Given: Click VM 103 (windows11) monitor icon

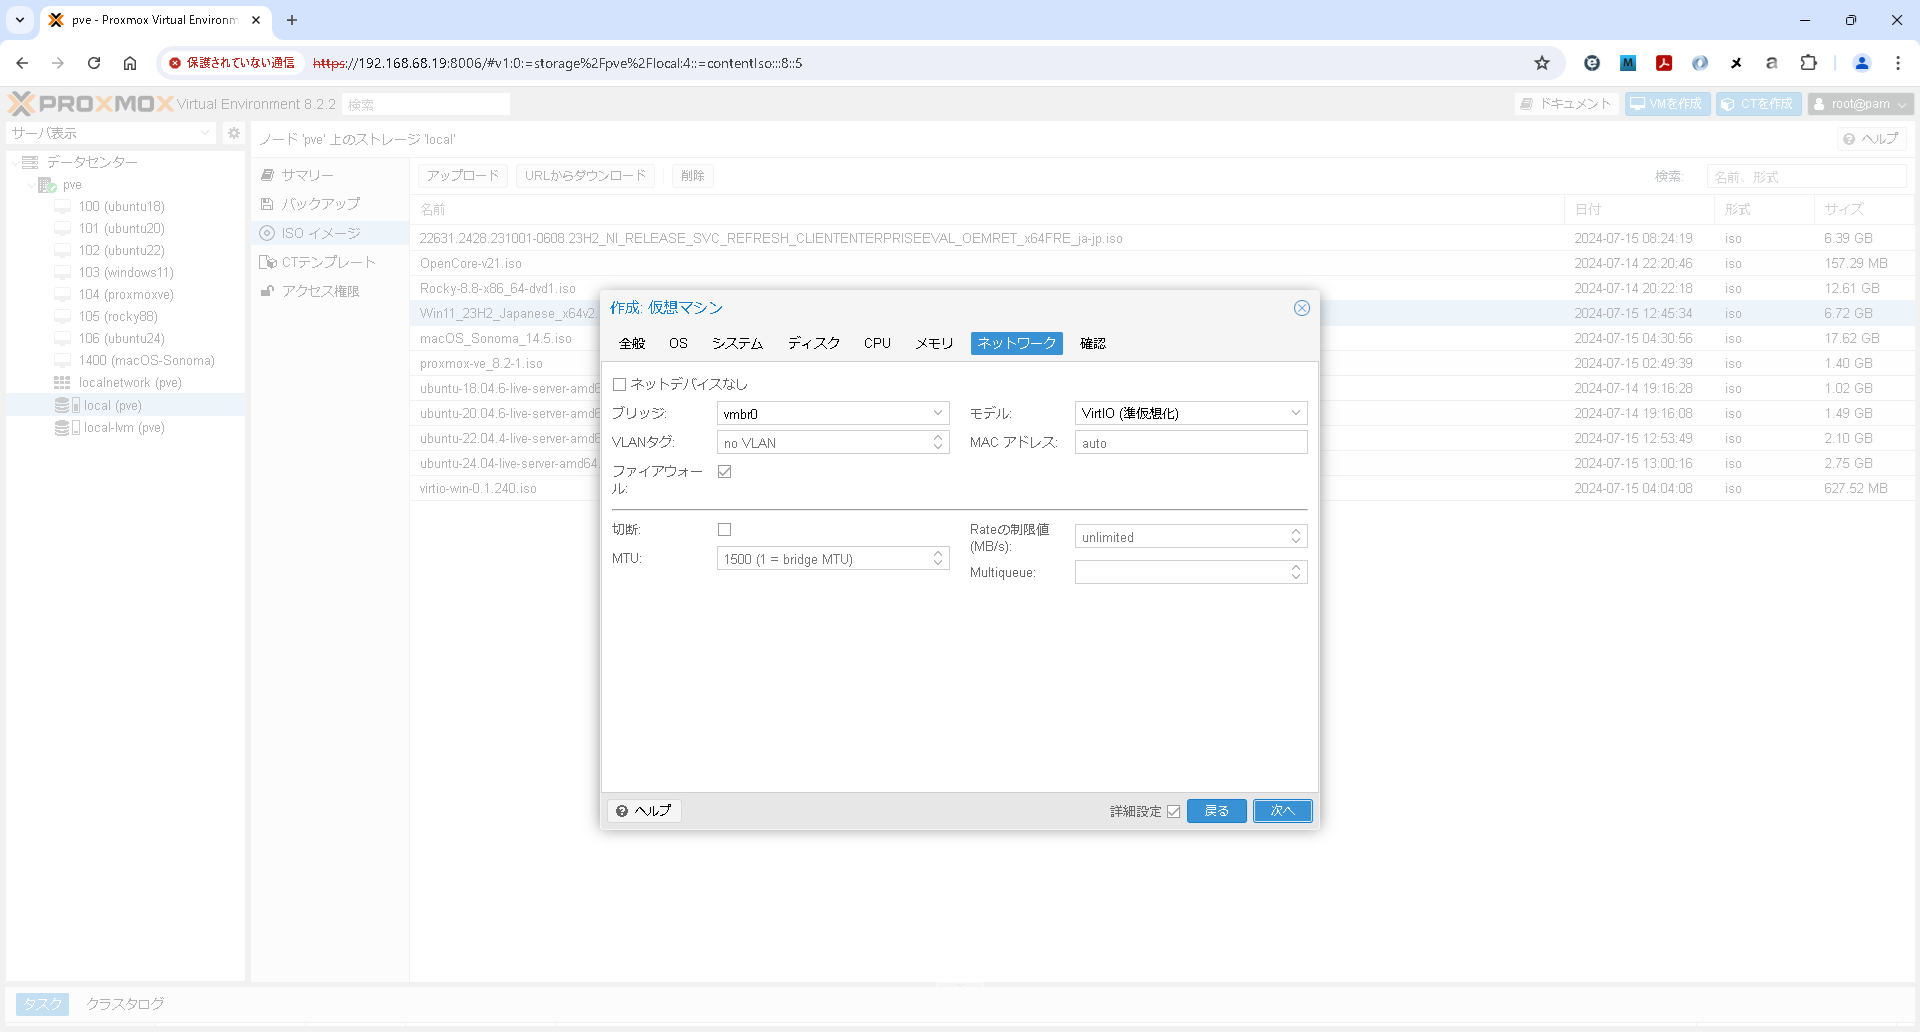Looking at the screenshot, I should click(62, 273).
